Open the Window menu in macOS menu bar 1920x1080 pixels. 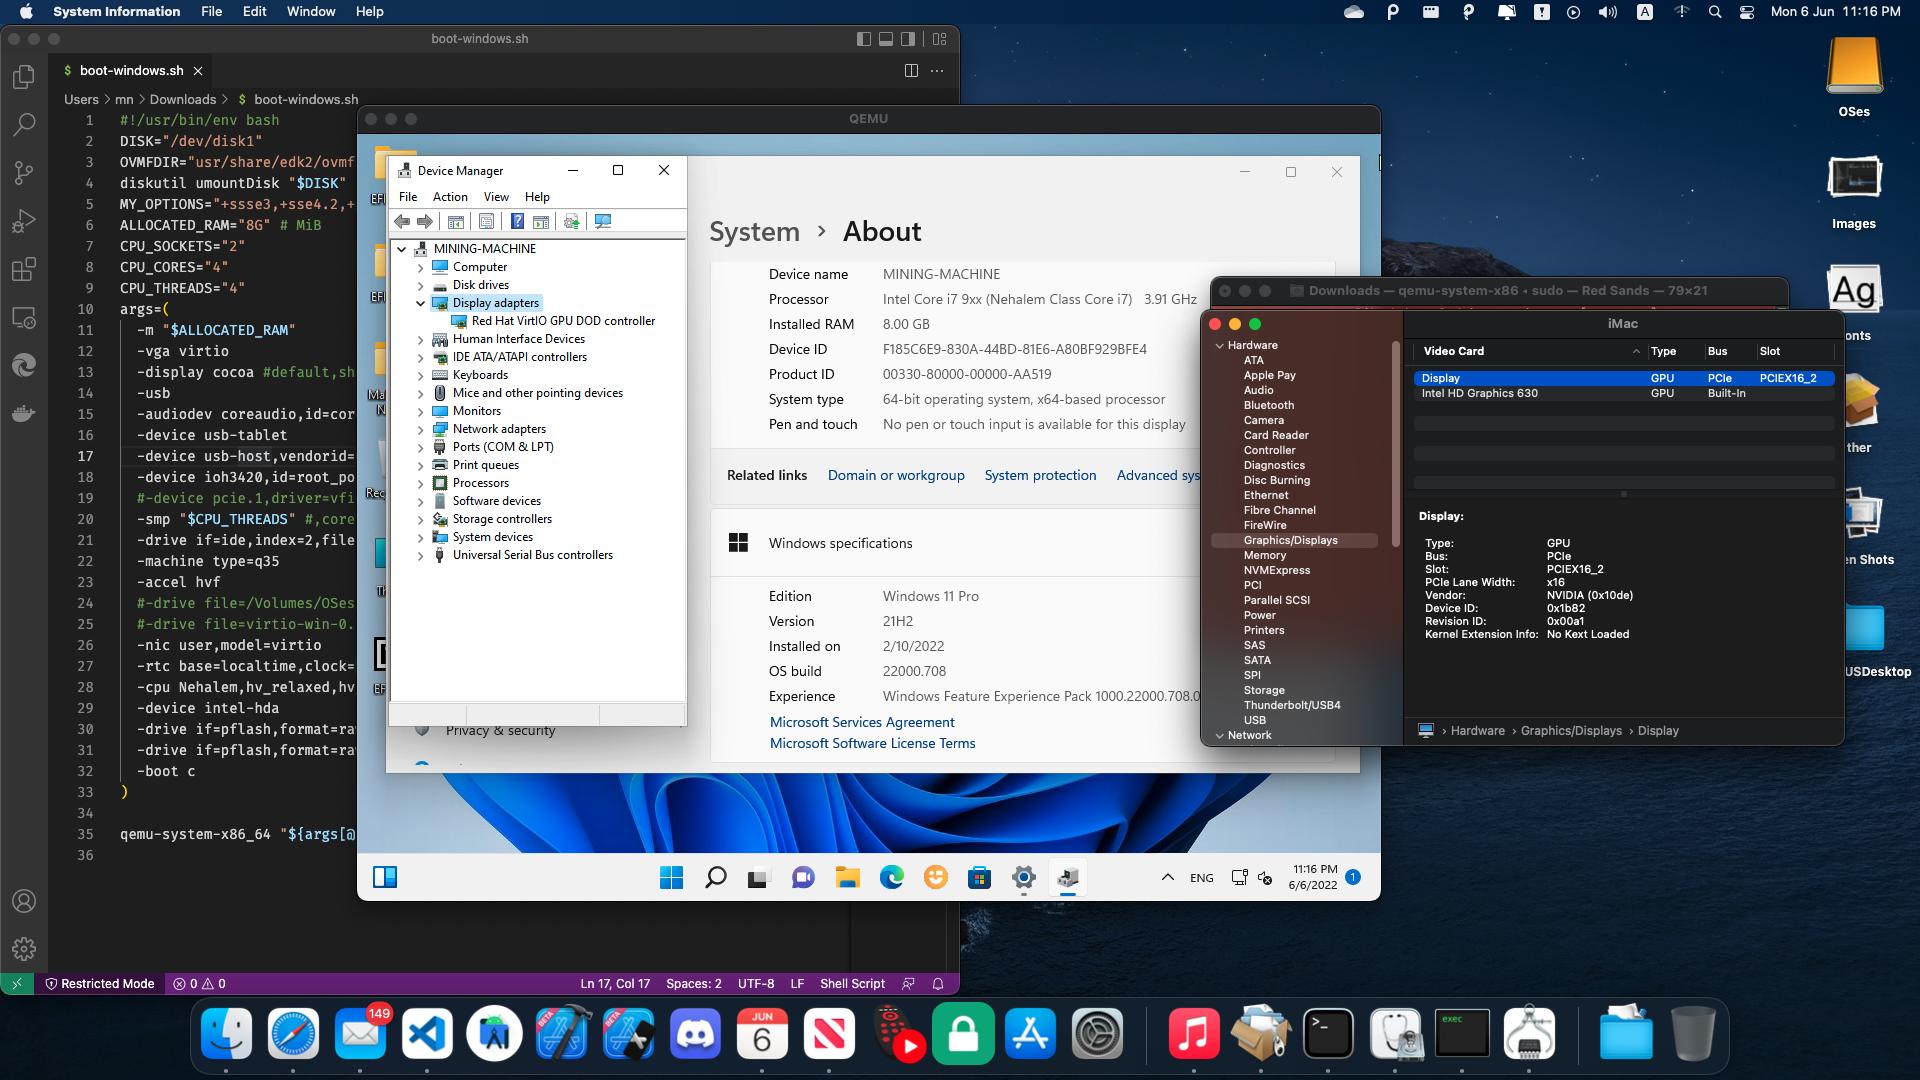[311, 12]
